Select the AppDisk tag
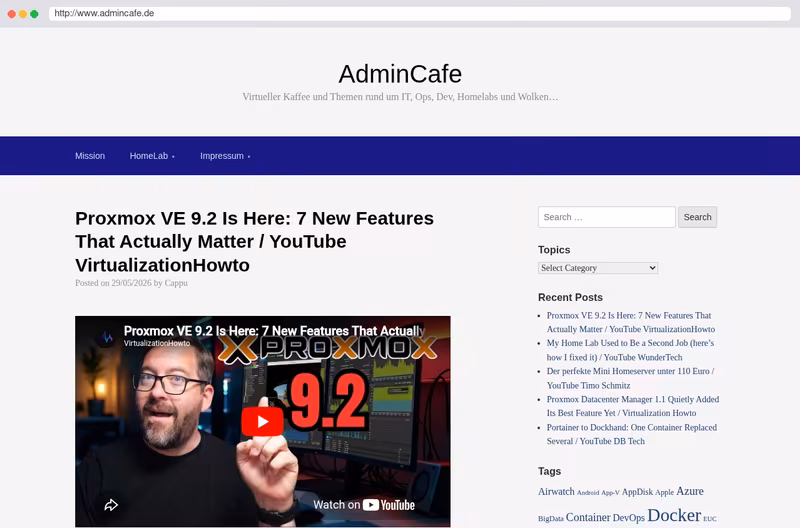 (x=637, y=492)
